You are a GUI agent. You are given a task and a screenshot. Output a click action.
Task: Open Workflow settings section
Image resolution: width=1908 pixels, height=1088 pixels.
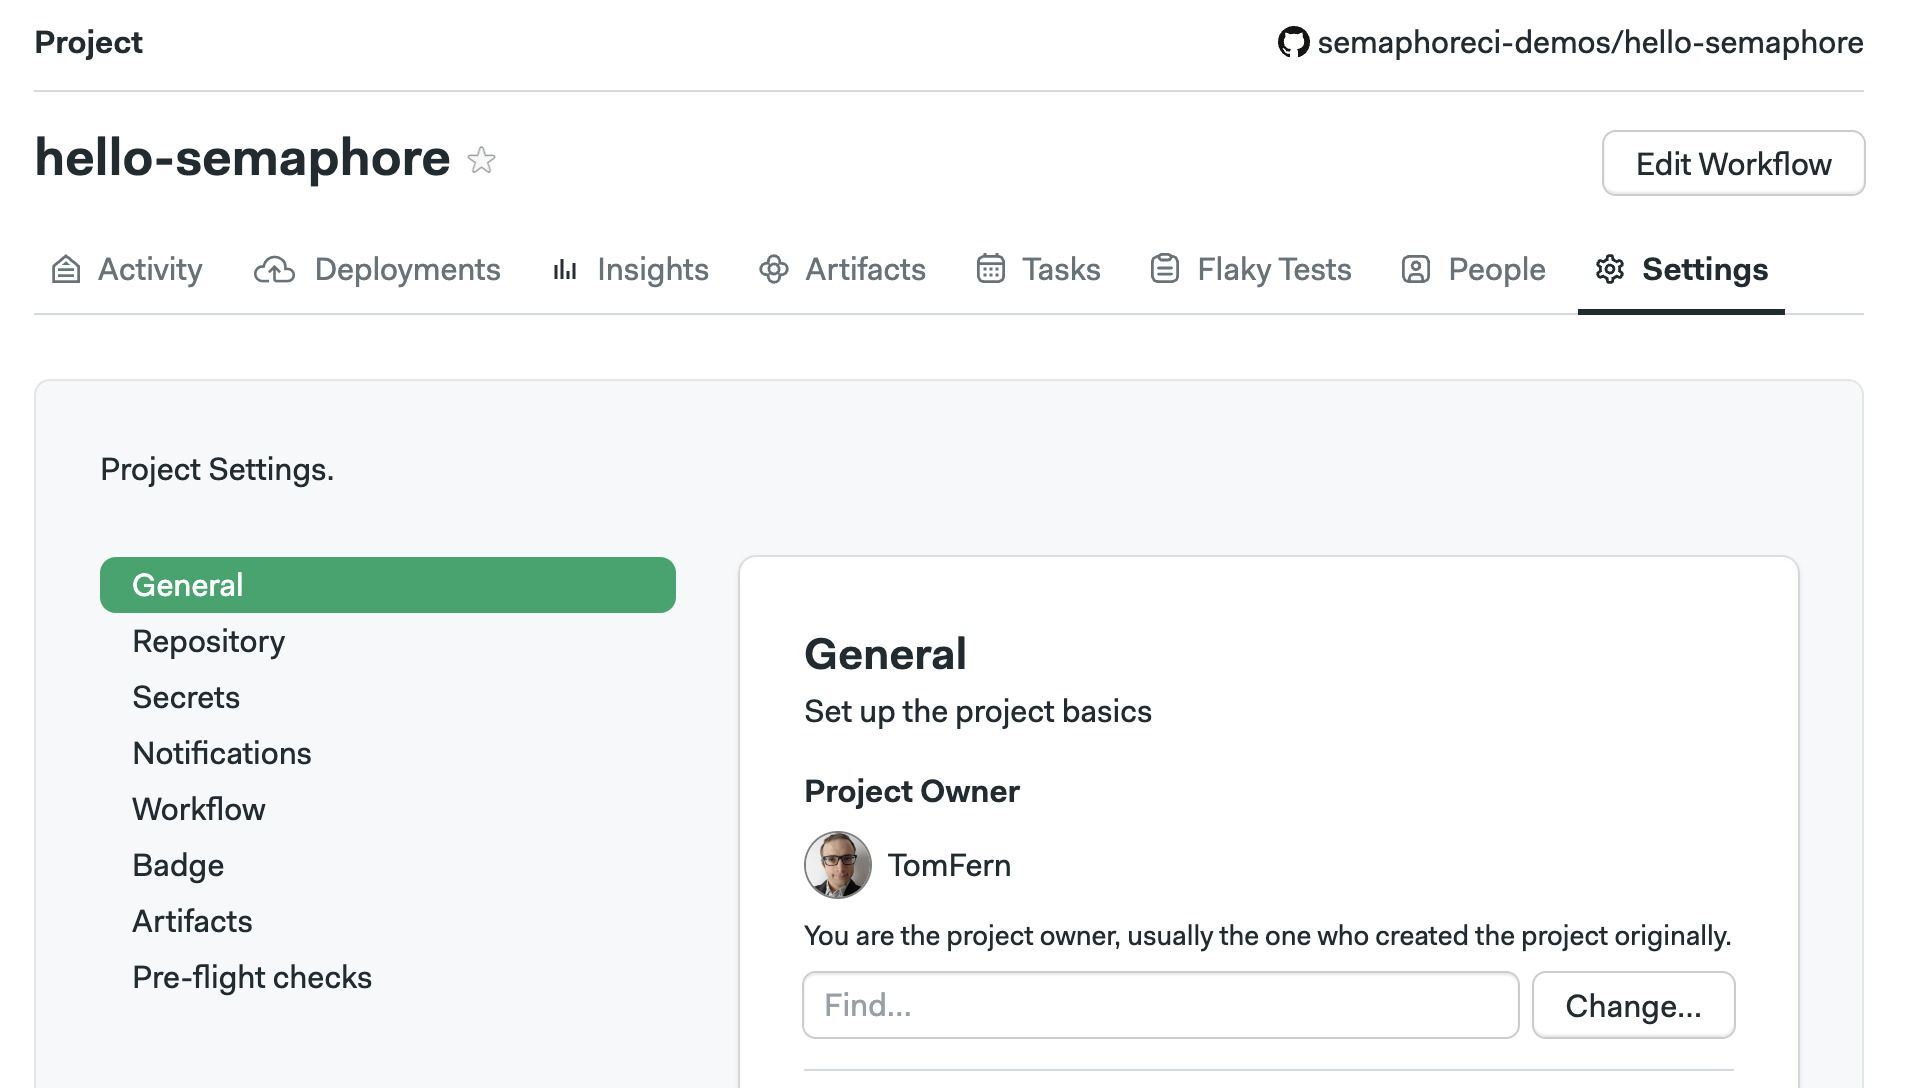[199, 809]
